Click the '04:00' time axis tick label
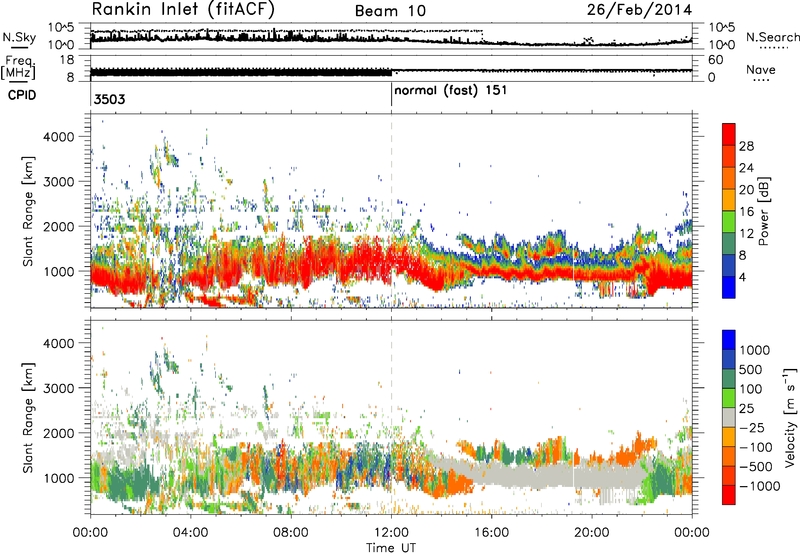The image size is (800, 554). pyautogui.click(x=190, y=533)
